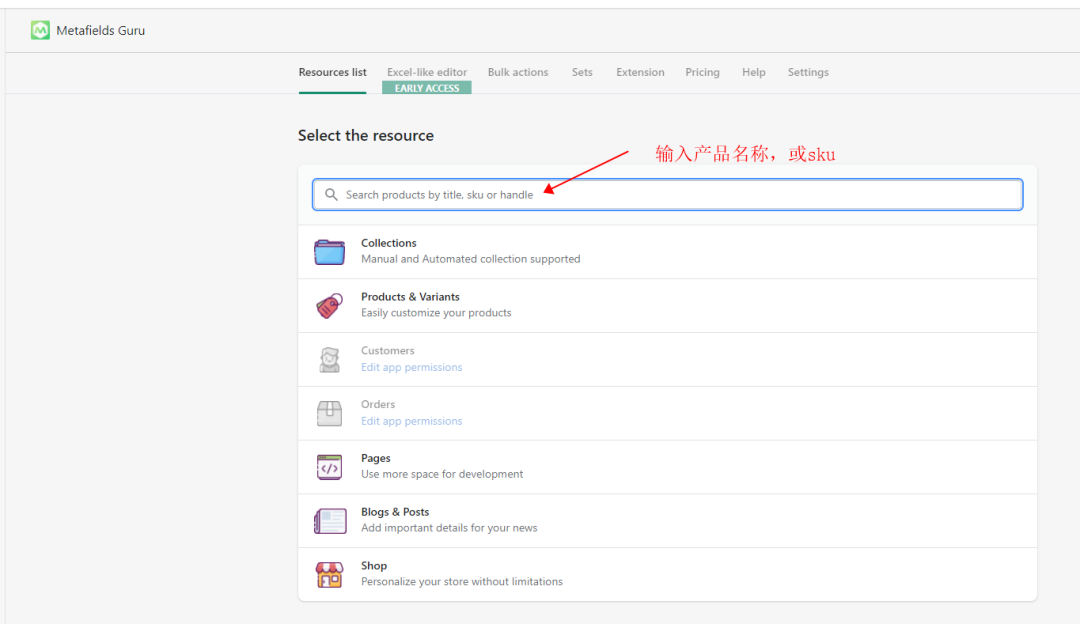Image resolution: width=1080 pixels, height=624 pixels.
Task: Click the Metafields Guru logo icon
Action: pyautogui.click(x=40, y=30)
